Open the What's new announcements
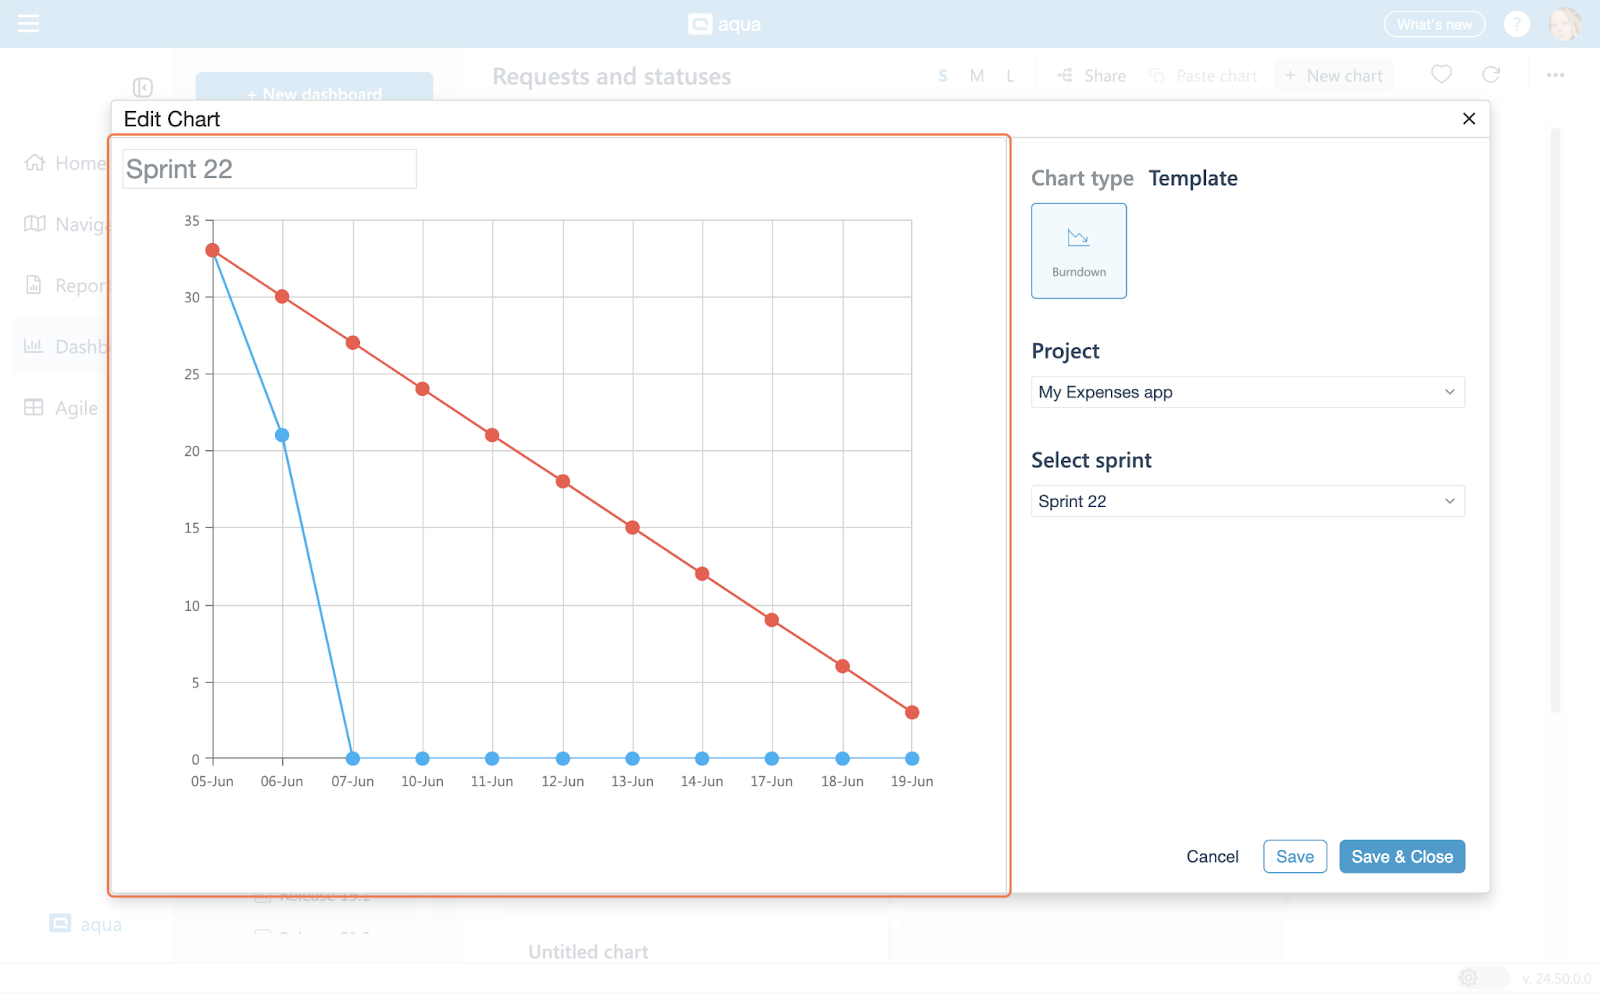 [x=1434, y=24]
